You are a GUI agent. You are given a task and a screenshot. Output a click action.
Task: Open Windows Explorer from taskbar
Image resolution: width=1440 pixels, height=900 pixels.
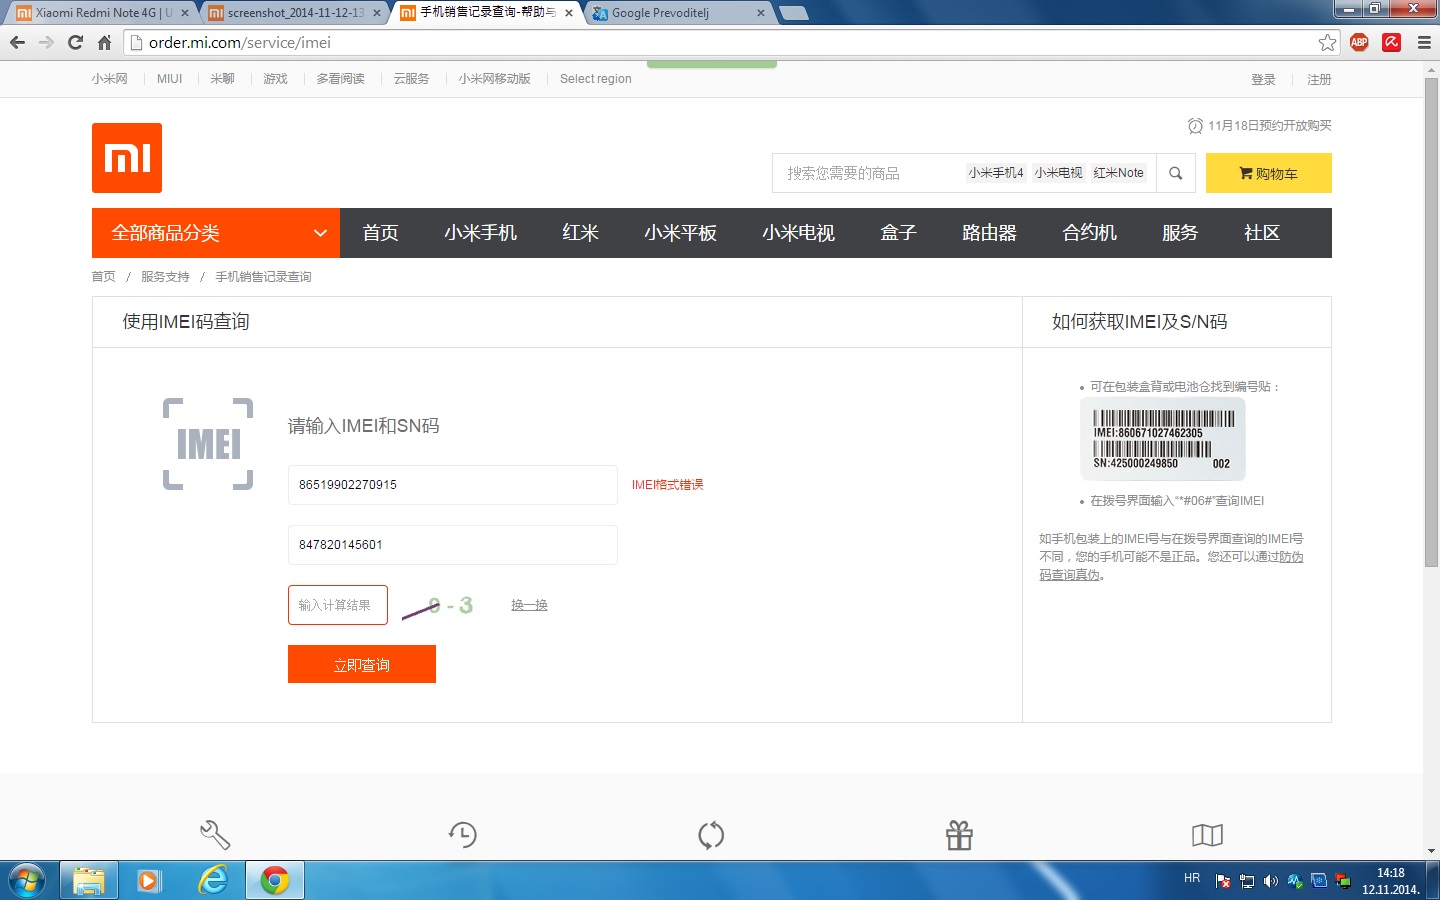pos(89,880)
